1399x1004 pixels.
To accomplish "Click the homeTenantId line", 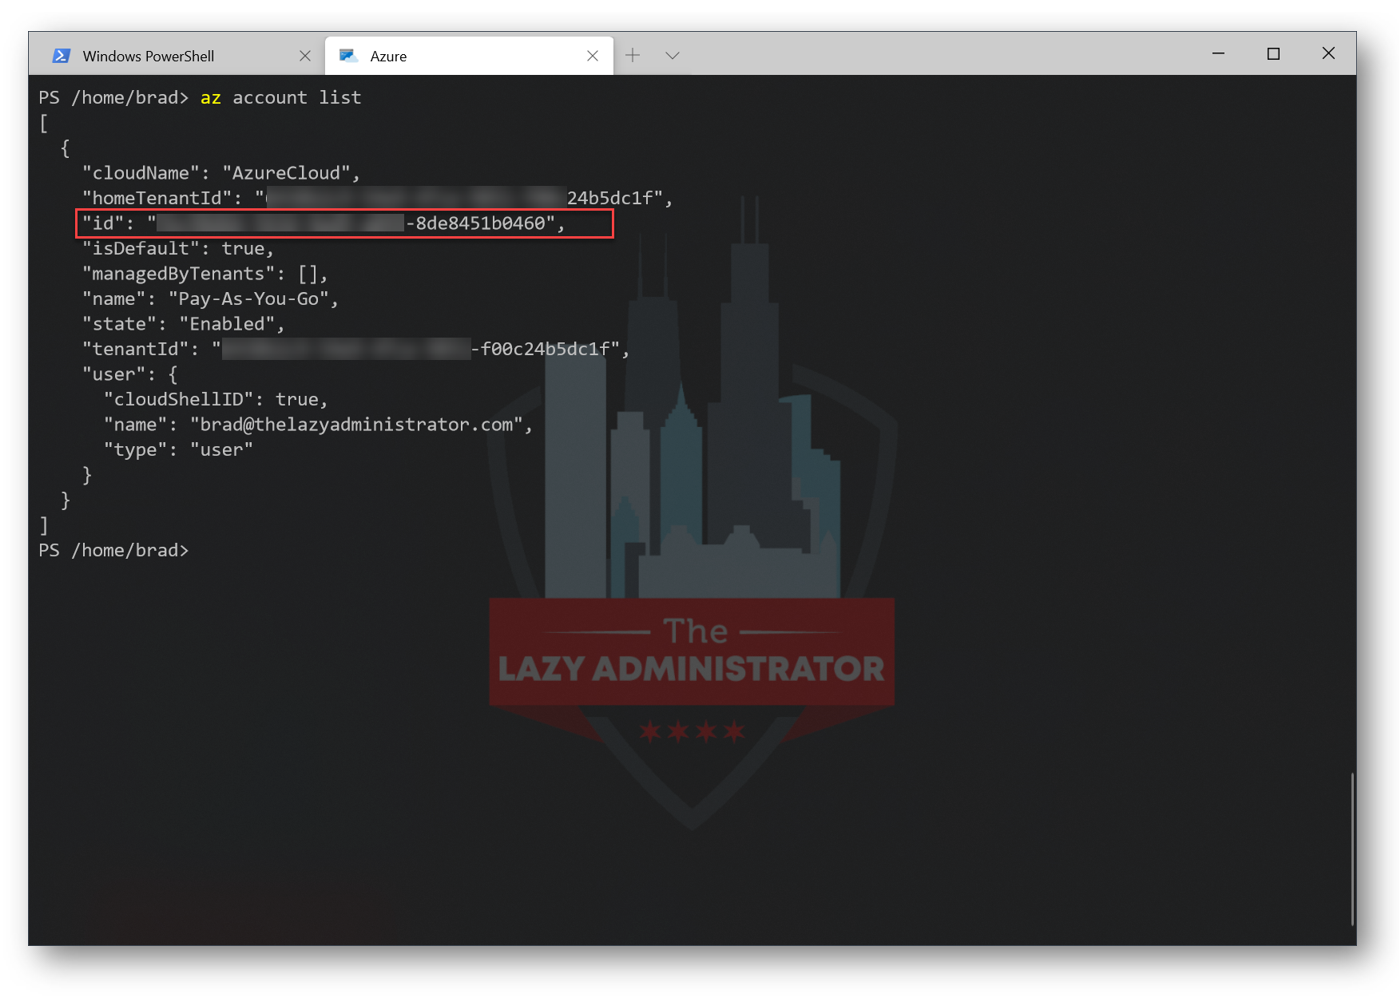I will tap(377, 198).
